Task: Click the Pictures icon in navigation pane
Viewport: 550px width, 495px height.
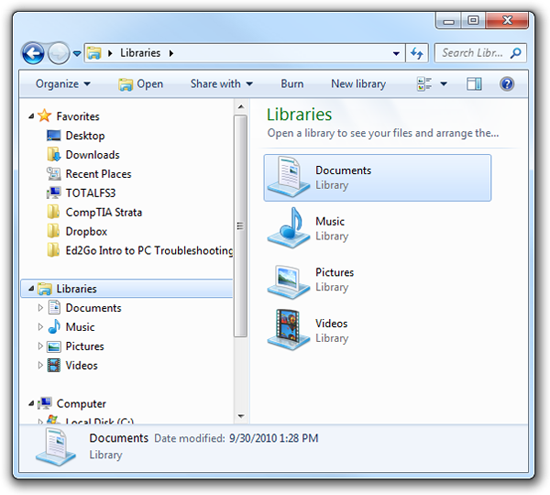Action: (54, 346)
